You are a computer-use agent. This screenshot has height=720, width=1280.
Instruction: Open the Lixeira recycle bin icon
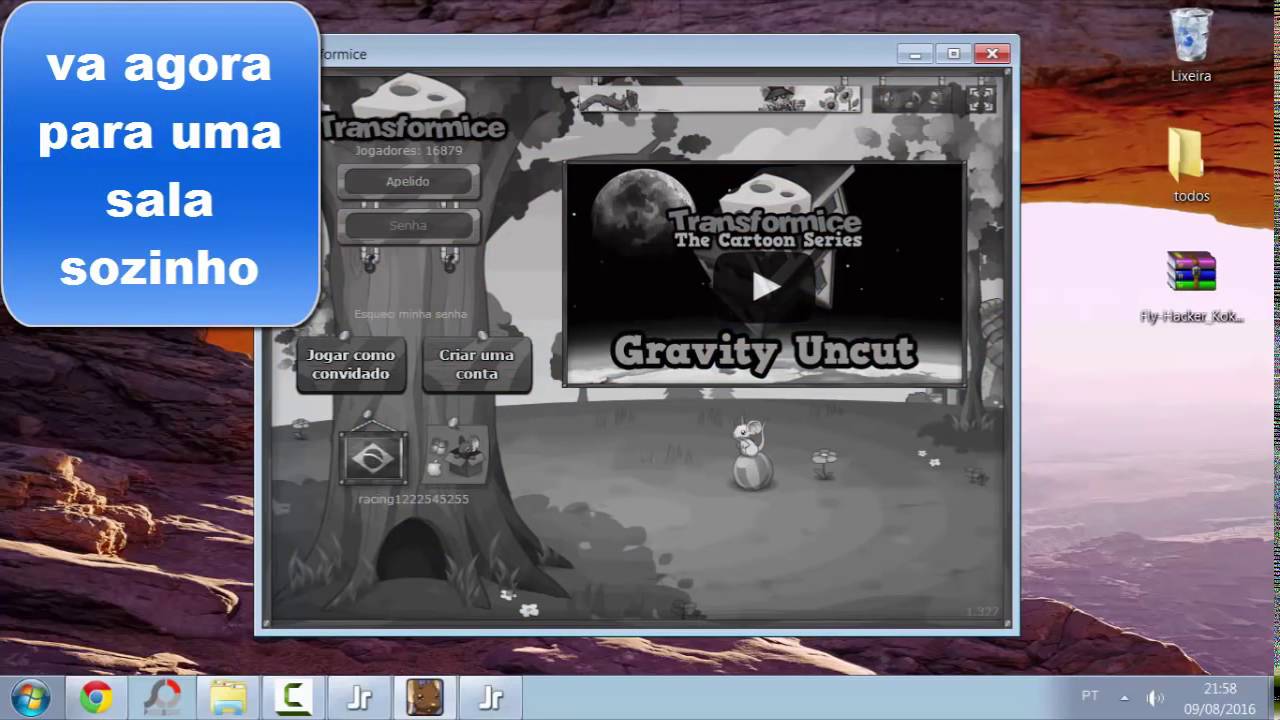click(1191, 46)
